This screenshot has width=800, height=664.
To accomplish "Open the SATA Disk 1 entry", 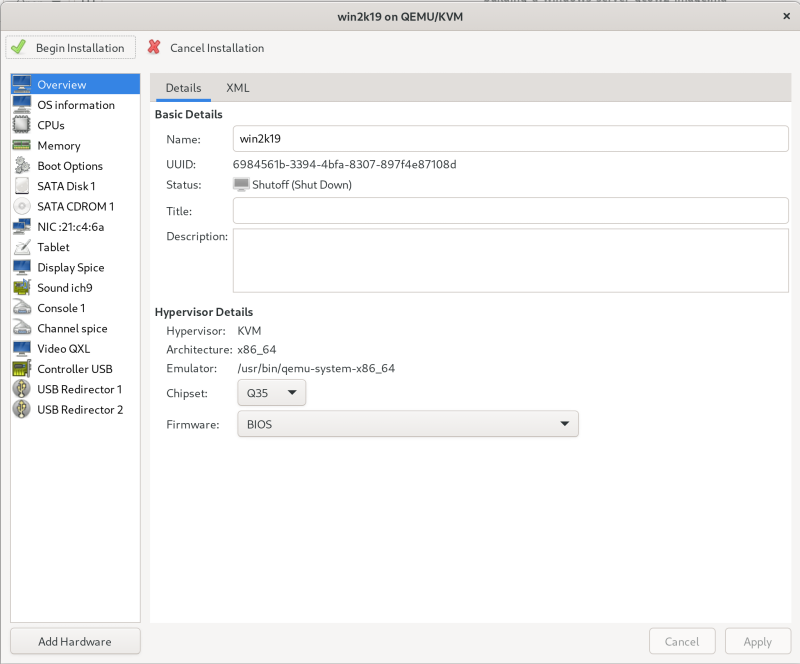I will [75, 186].
